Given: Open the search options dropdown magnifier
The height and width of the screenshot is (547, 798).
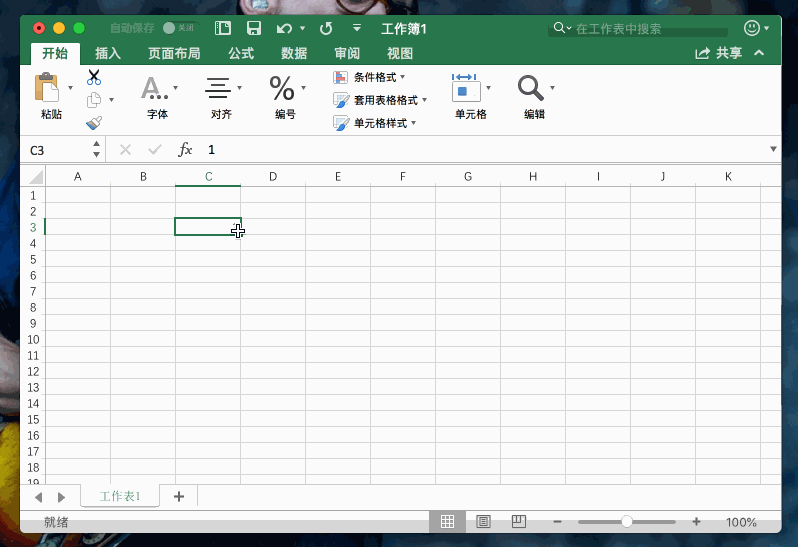Looking at the screenshot, I should point(562,28).
